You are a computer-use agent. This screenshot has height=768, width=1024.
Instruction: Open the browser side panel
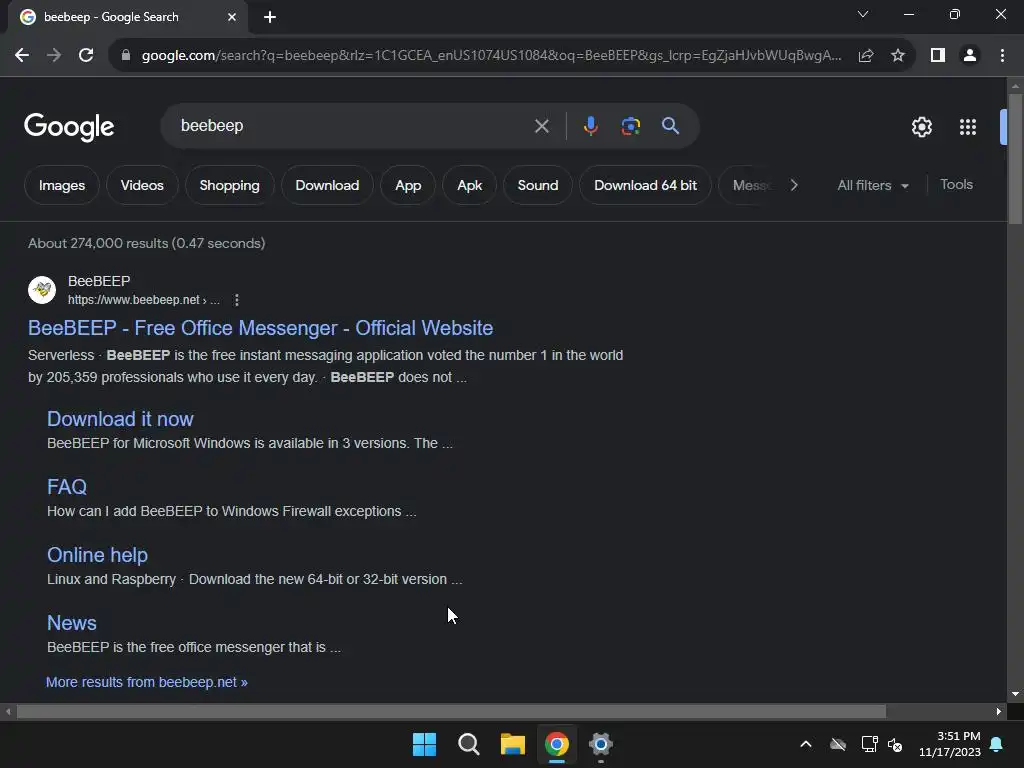coord(938,56)
